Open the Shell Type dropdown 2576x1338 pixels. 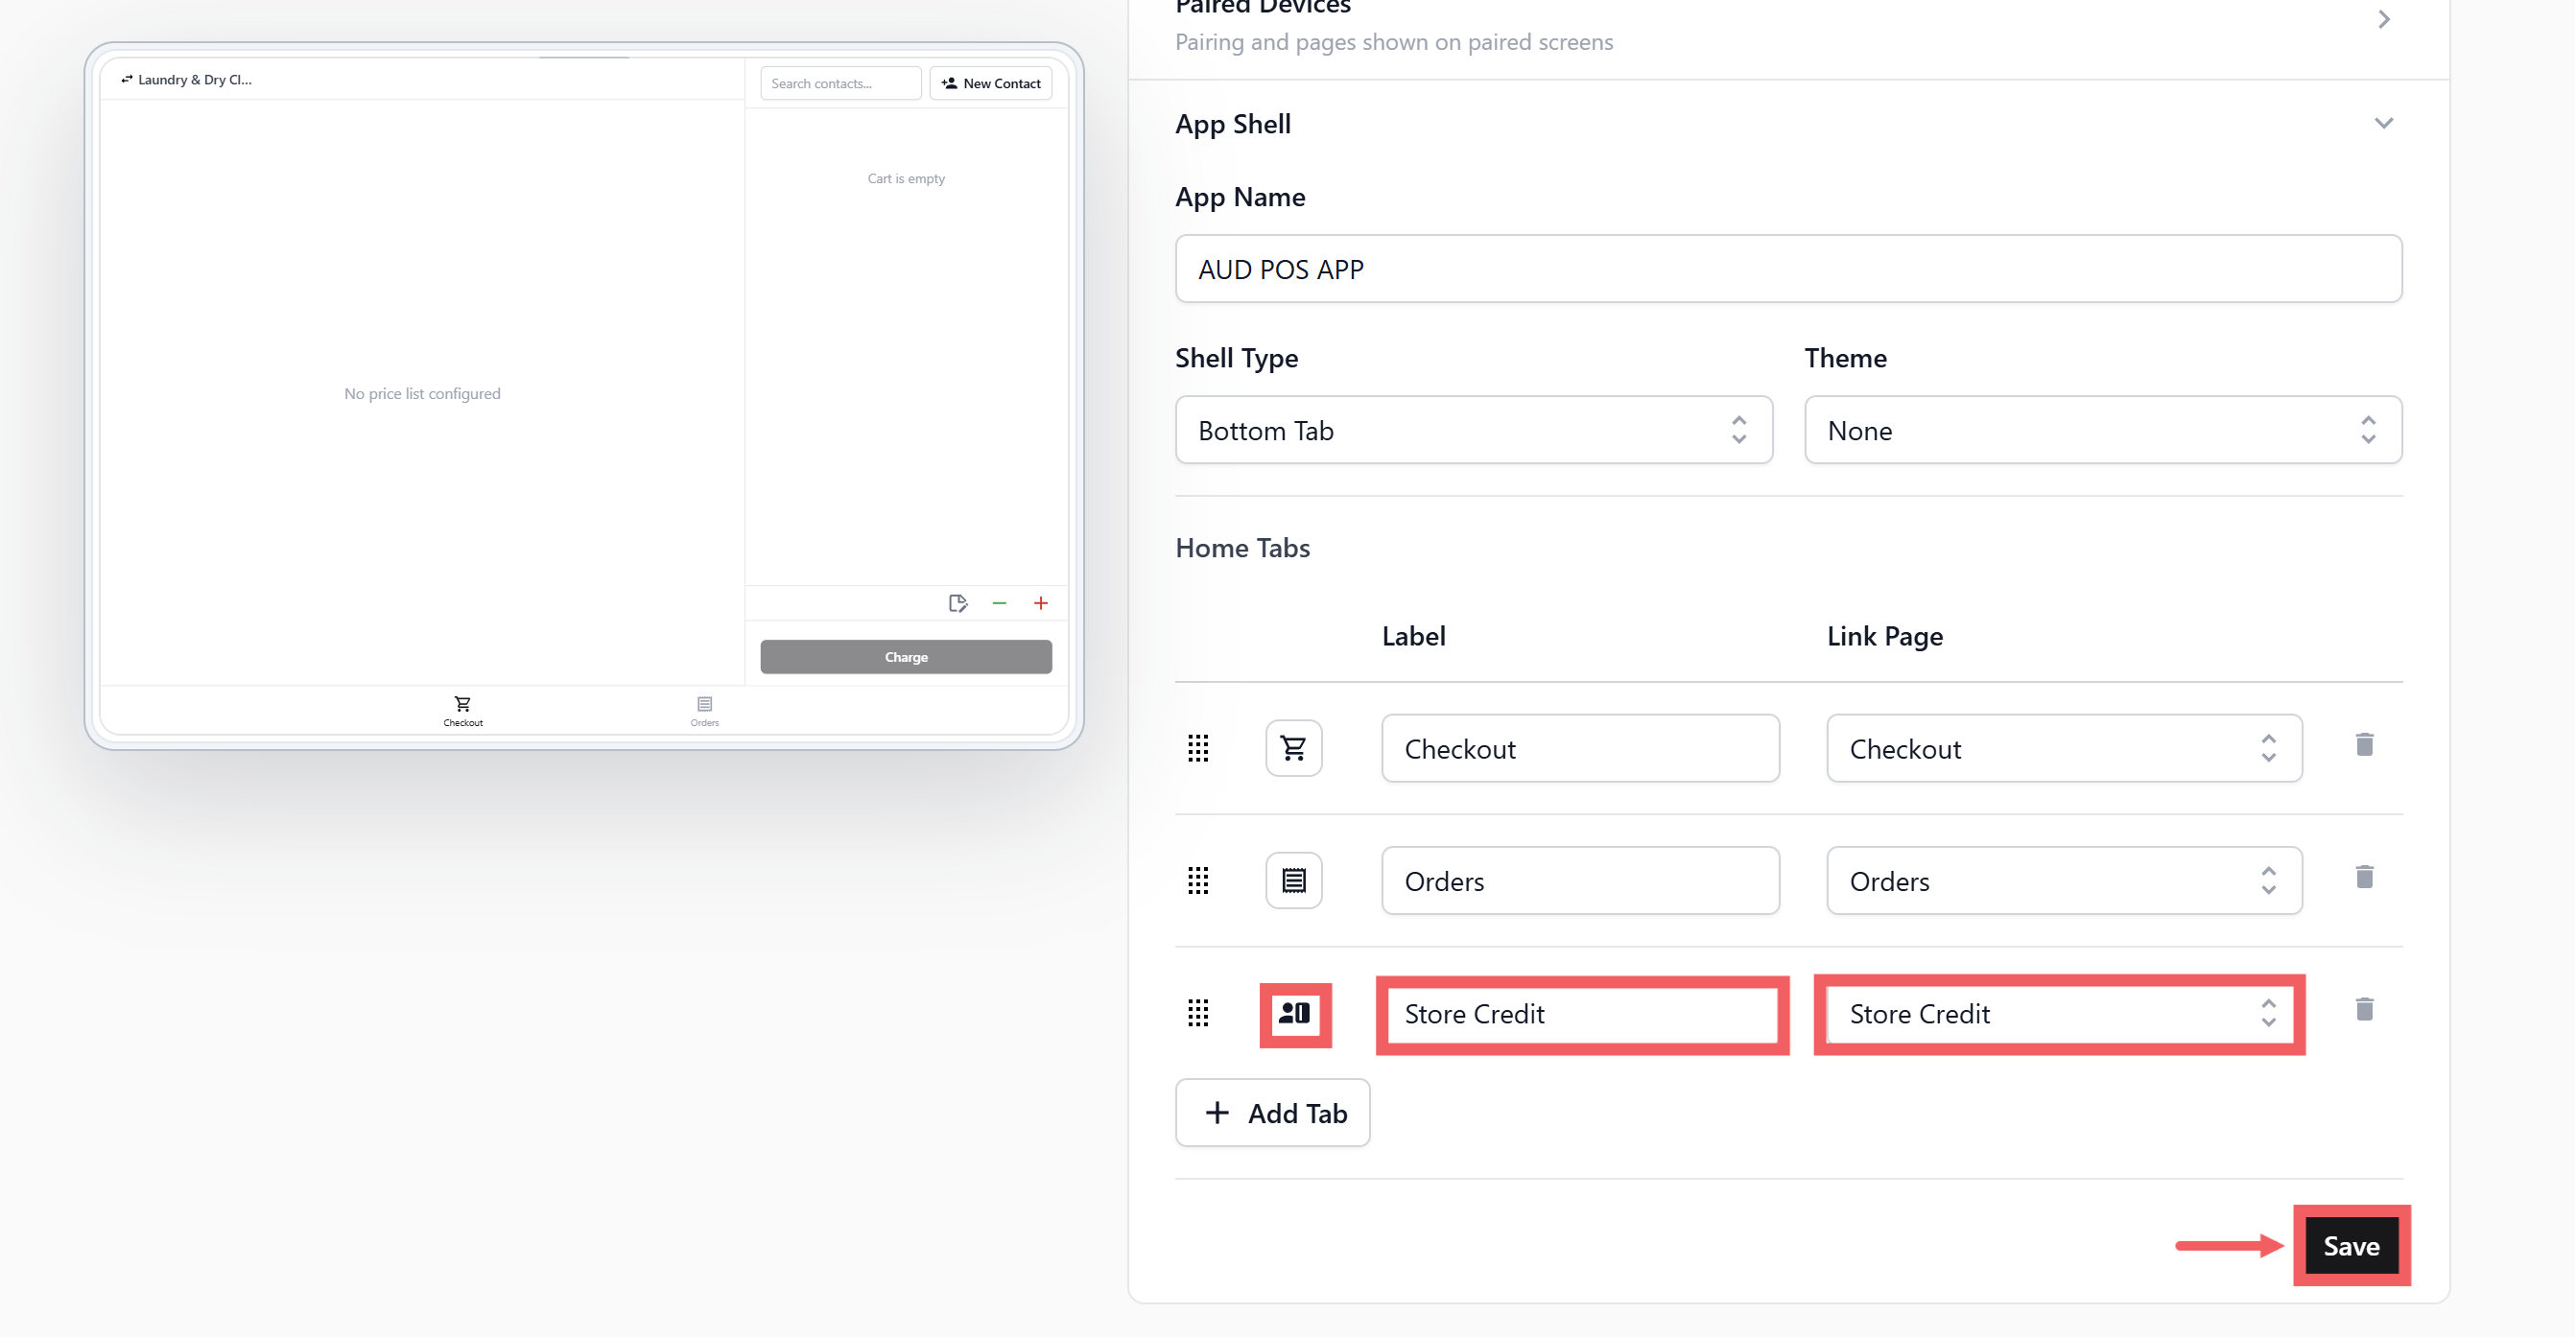click(x=1474, y=430)
